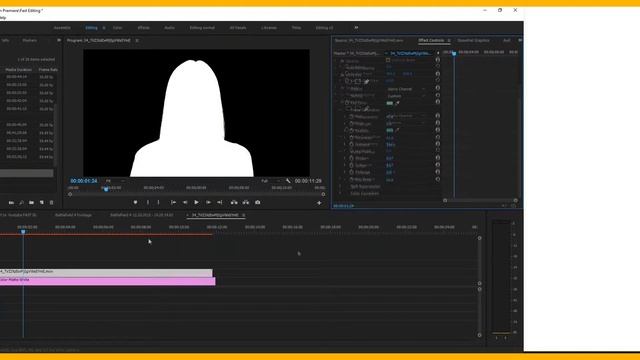Click the Project panel horizontal scrollbar
640x360 pixels.
[x=27, y=173]
